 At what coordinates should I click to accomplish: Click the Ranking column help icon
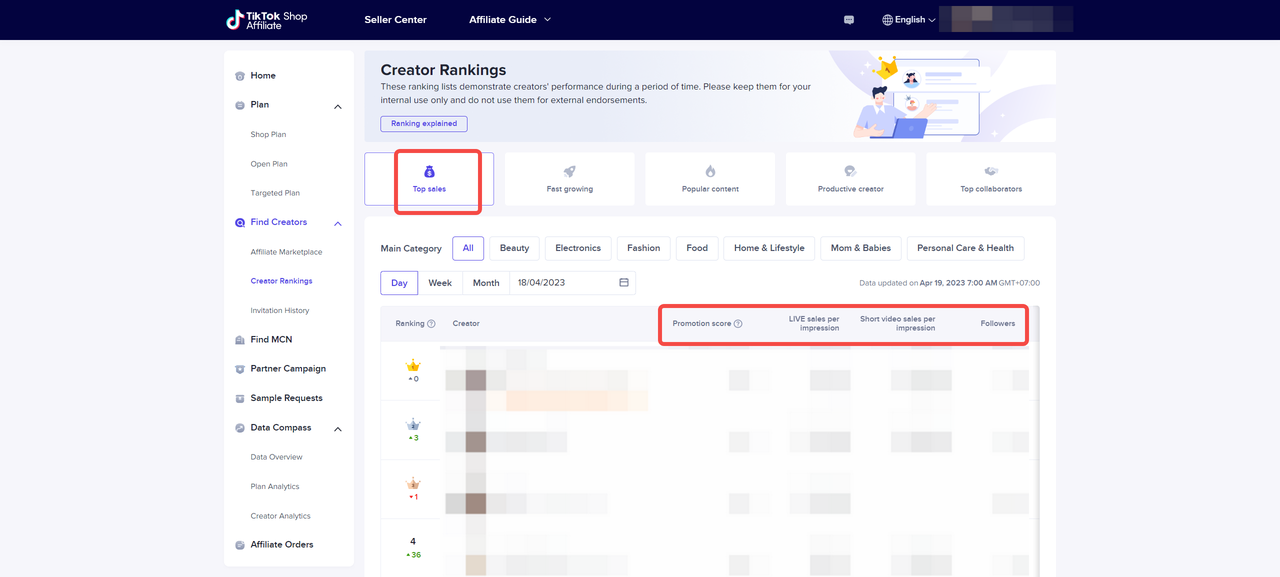tap(431, 324)
